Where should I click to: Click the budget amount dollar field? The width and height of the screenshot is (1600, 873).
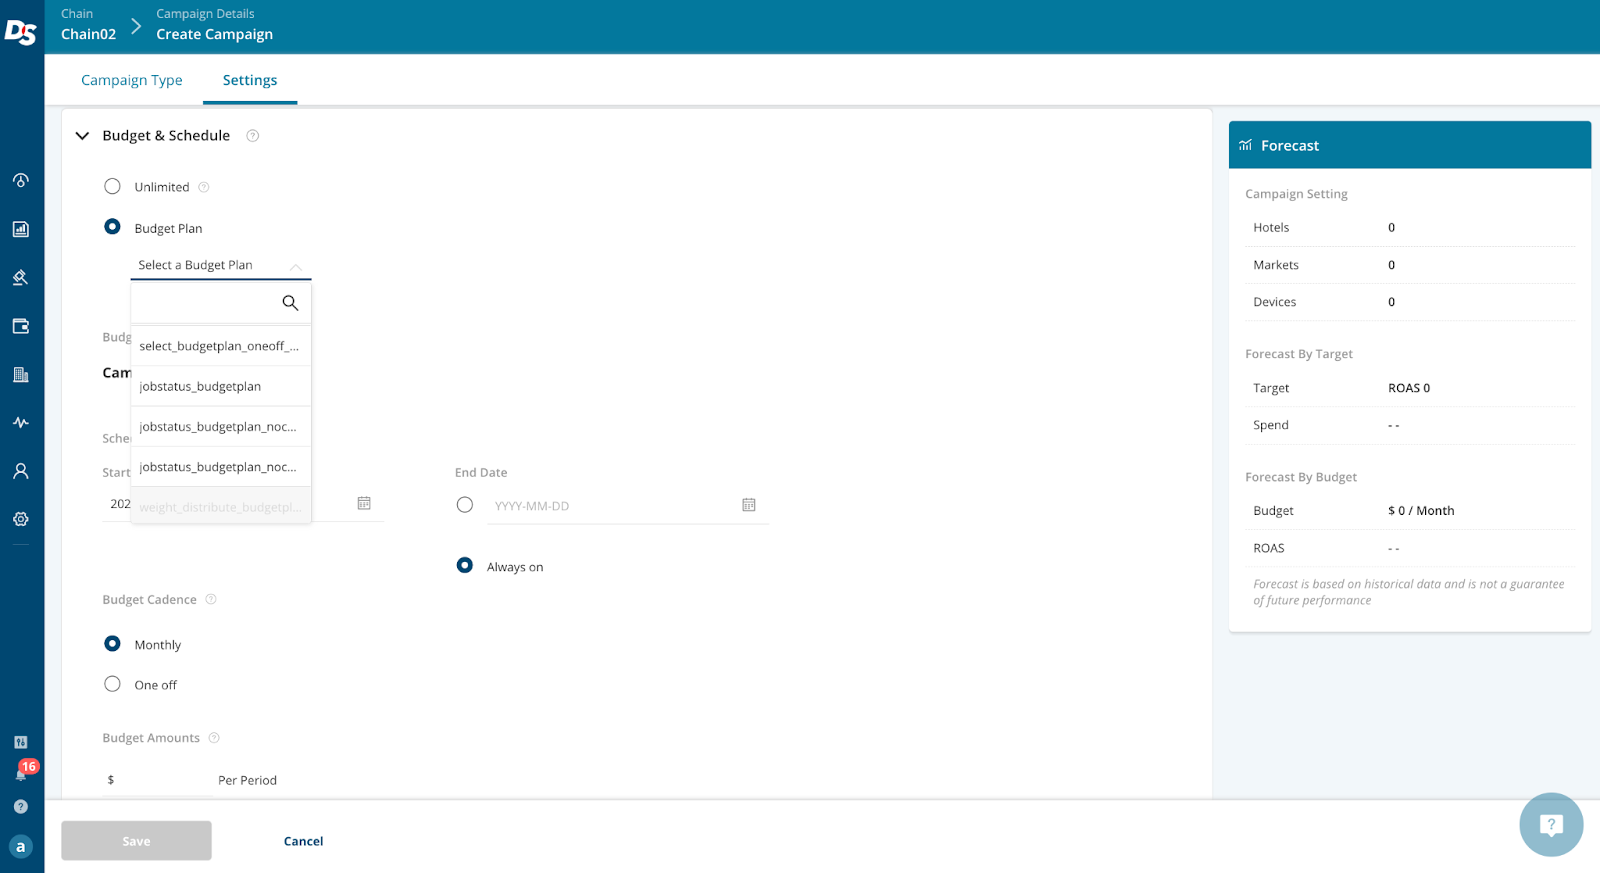[160, 780]
